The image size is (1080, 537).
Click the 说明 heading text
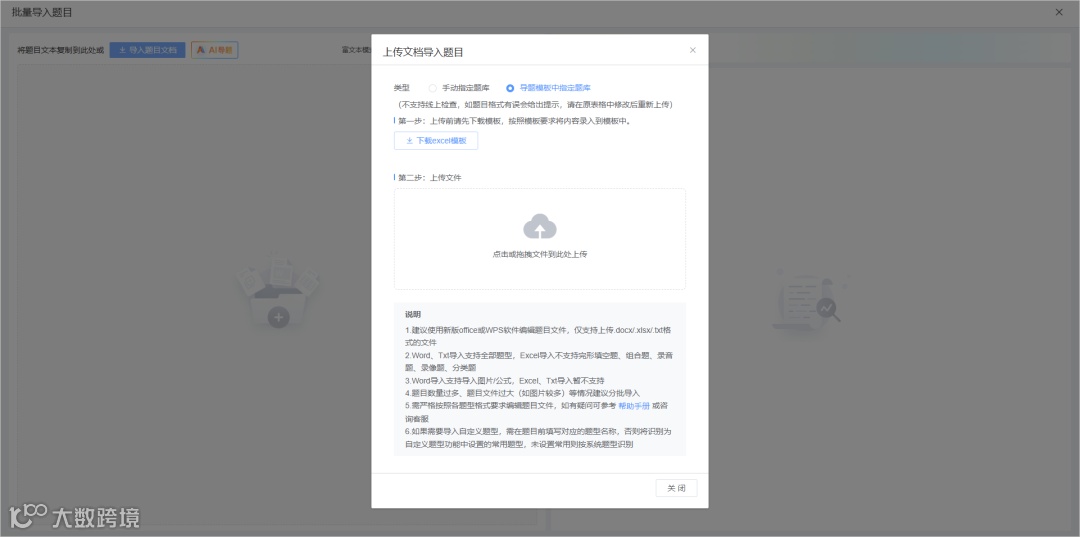point(413,315)
